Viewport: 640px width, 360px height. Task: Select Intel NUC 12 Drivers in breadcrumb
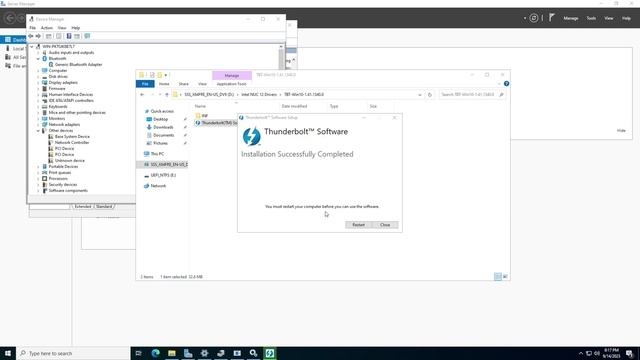point(259,95)
